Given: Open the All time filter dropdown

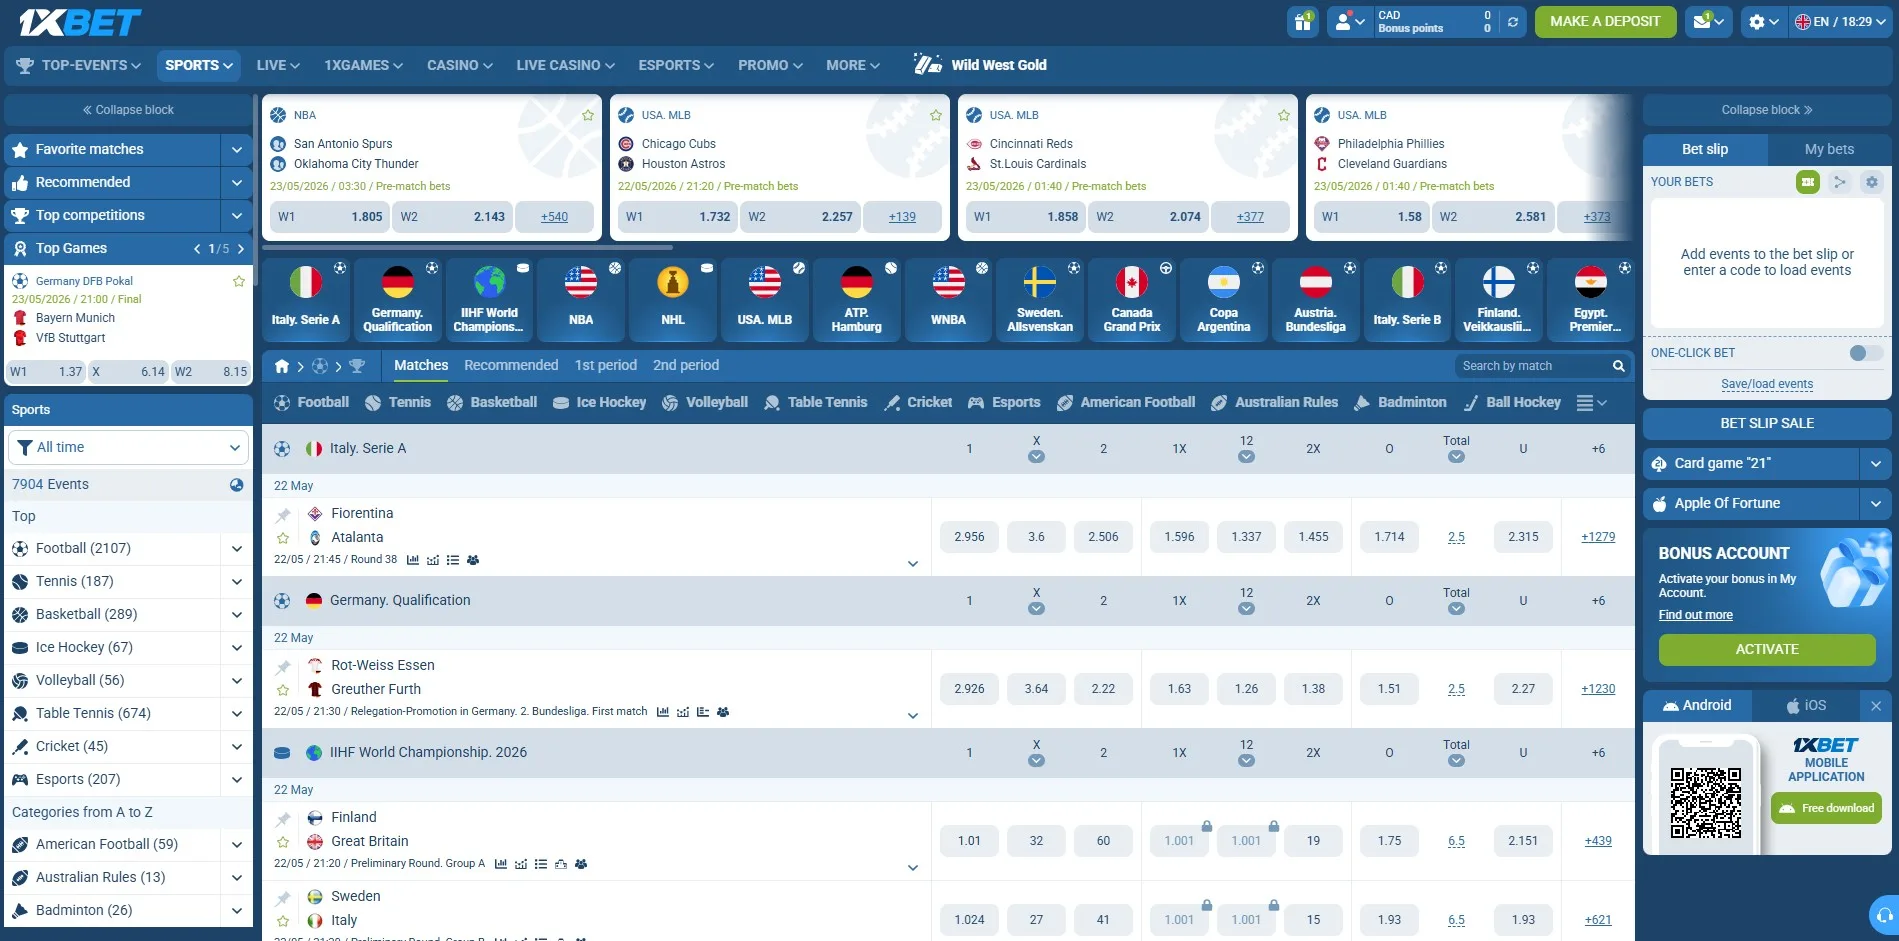Looking at the screenshot, I should (128, 447).
